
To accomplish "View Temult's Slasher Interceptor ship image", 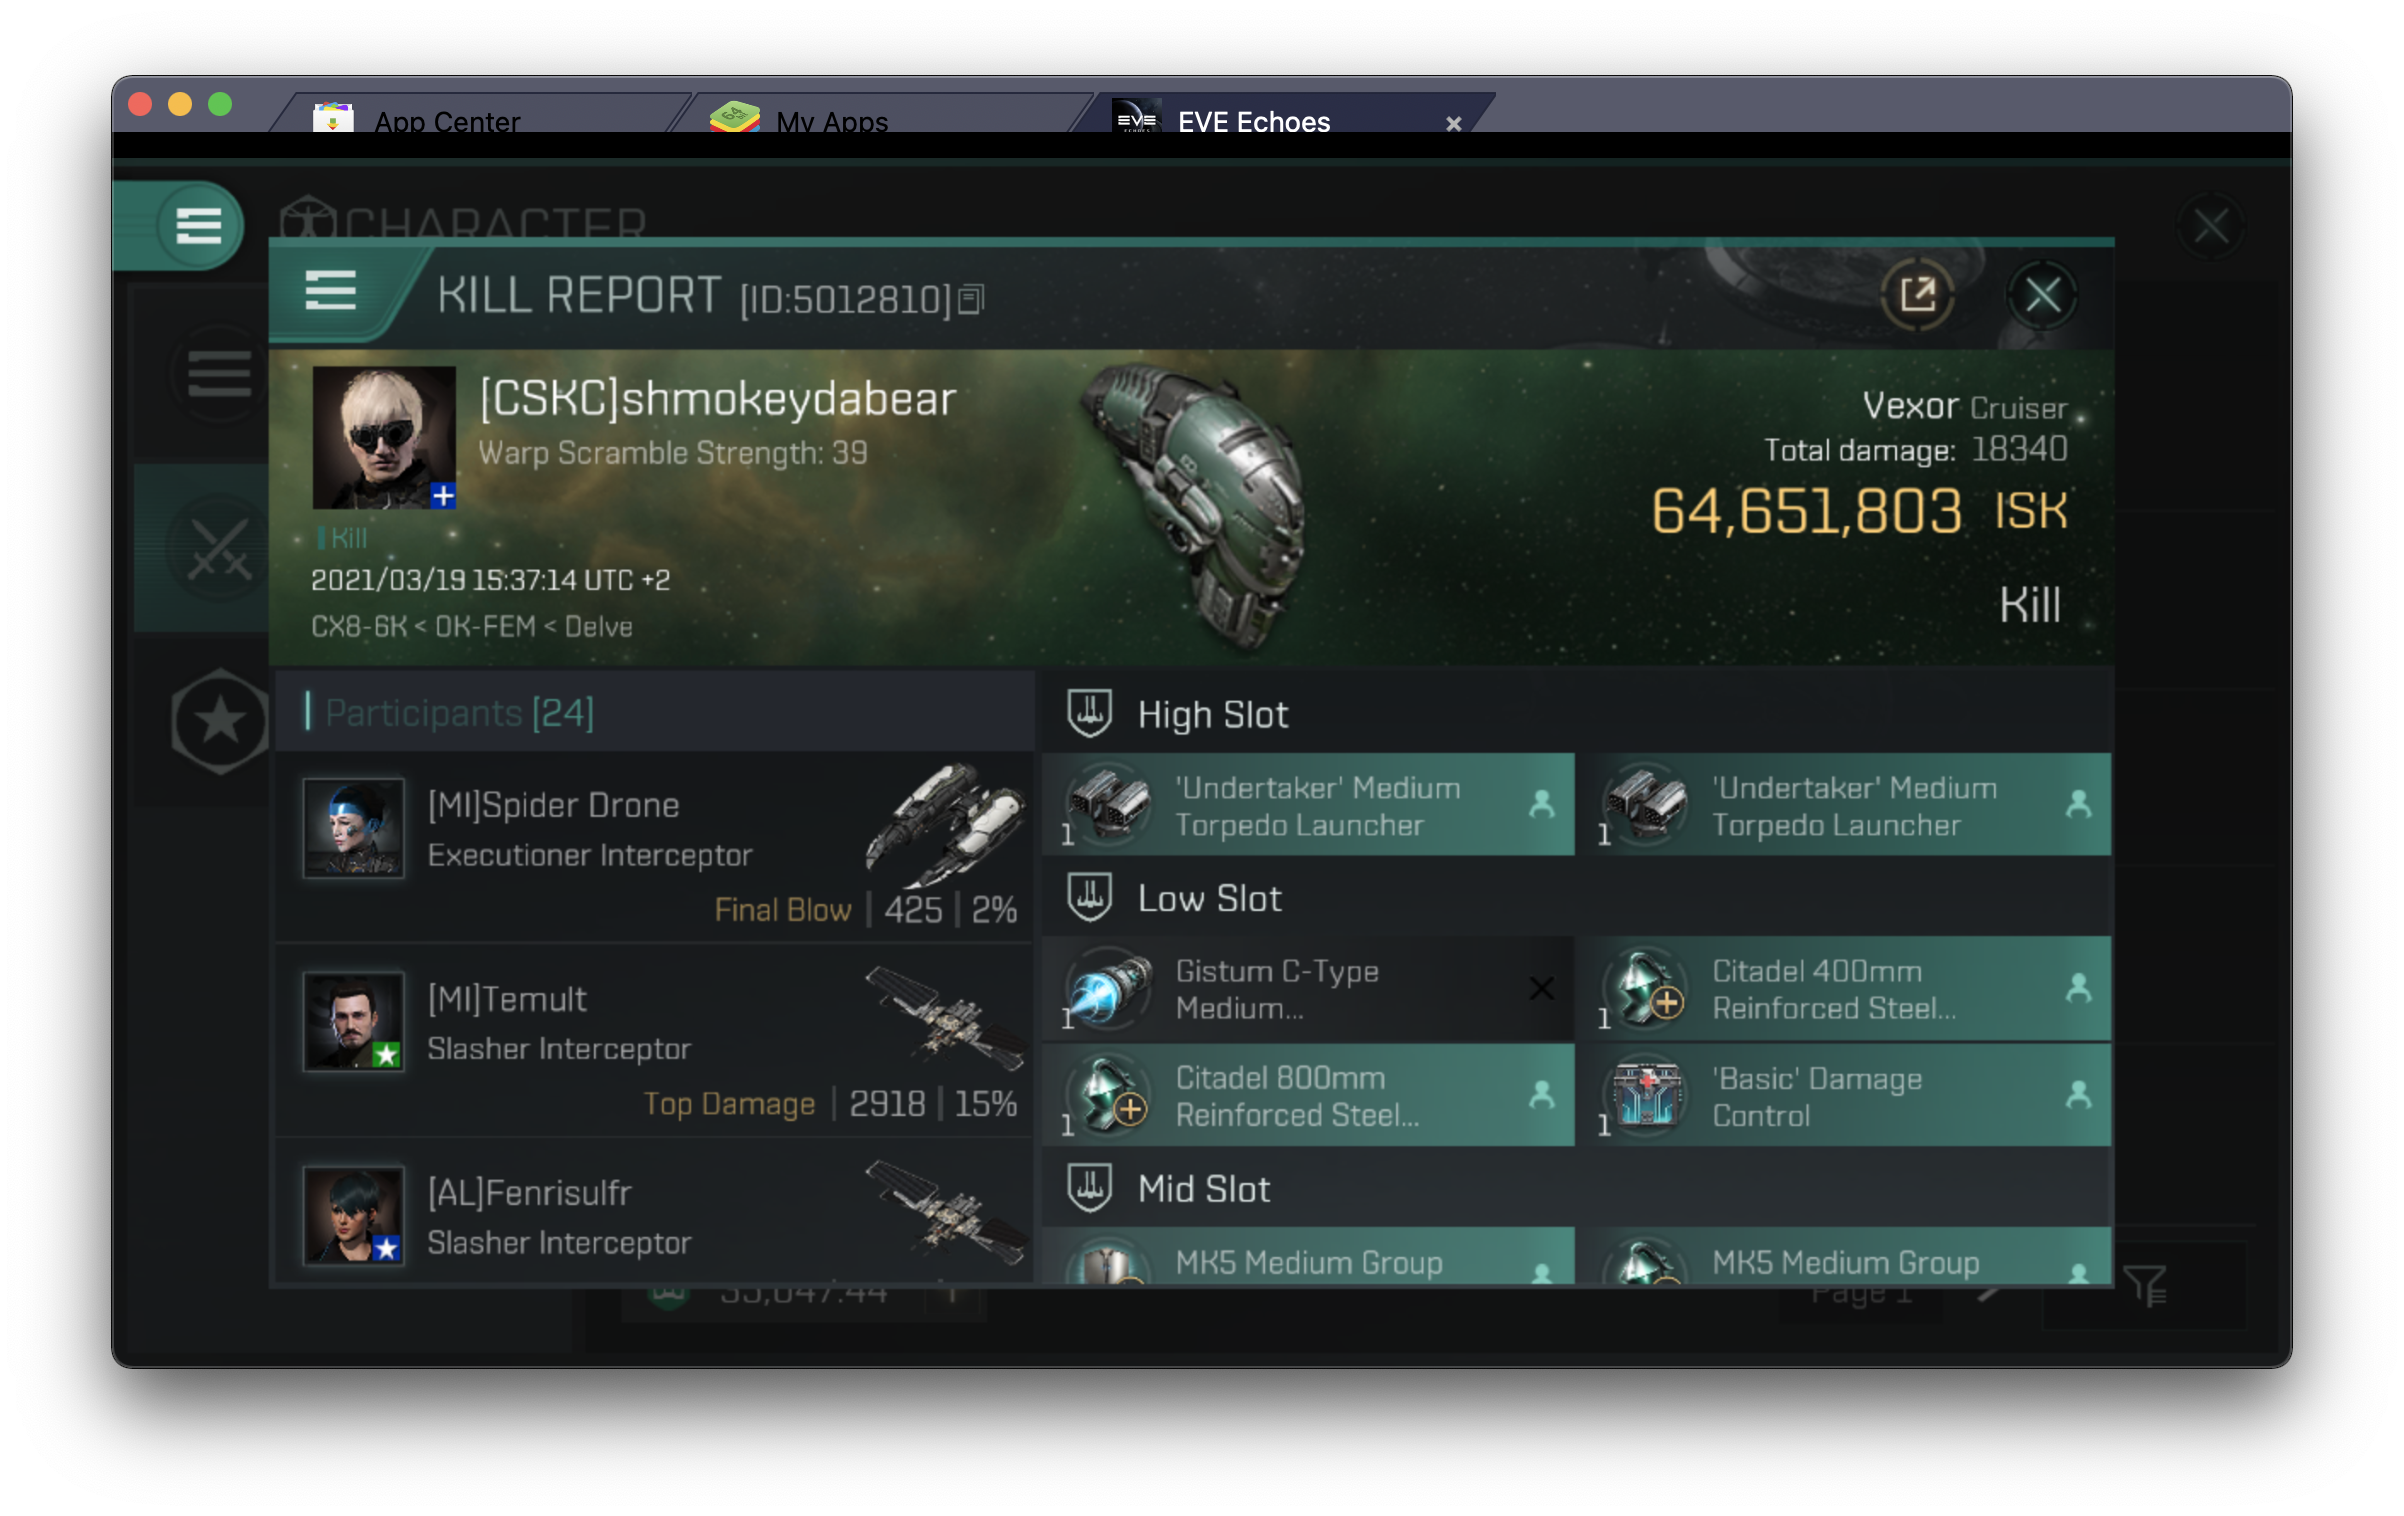I will click(x=944, y=1018).
